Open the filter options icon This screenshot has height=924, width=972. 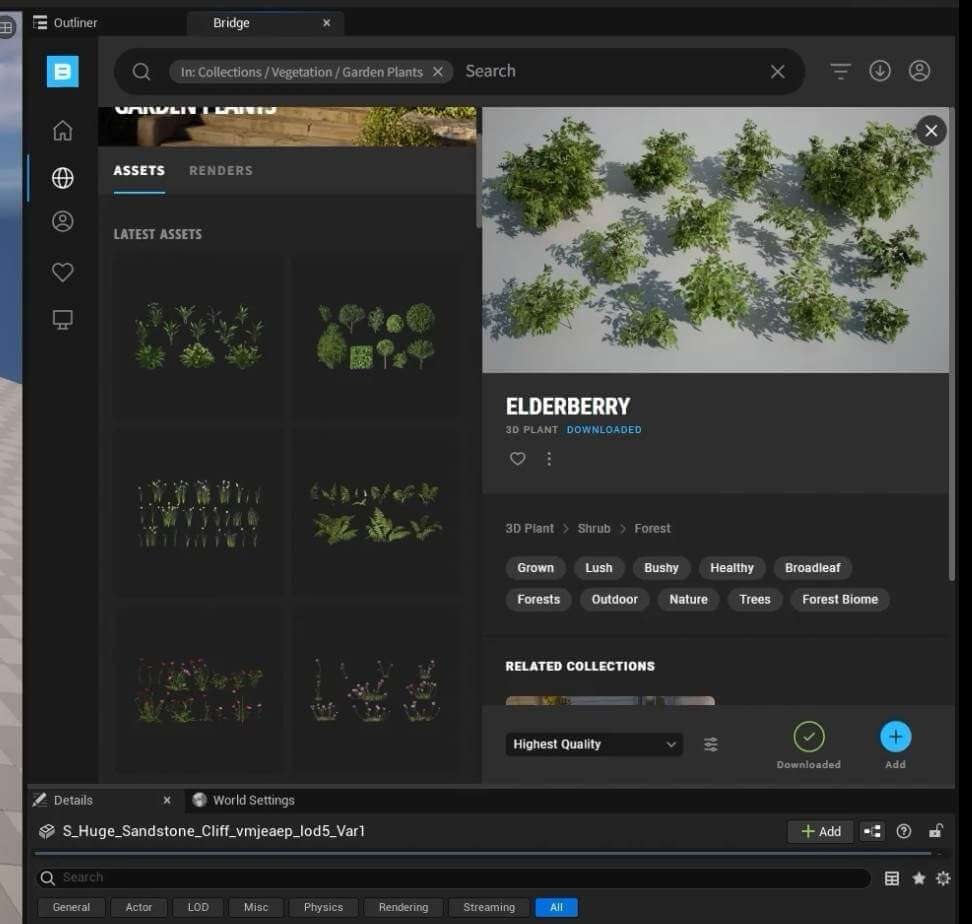[x=841, y=71]
